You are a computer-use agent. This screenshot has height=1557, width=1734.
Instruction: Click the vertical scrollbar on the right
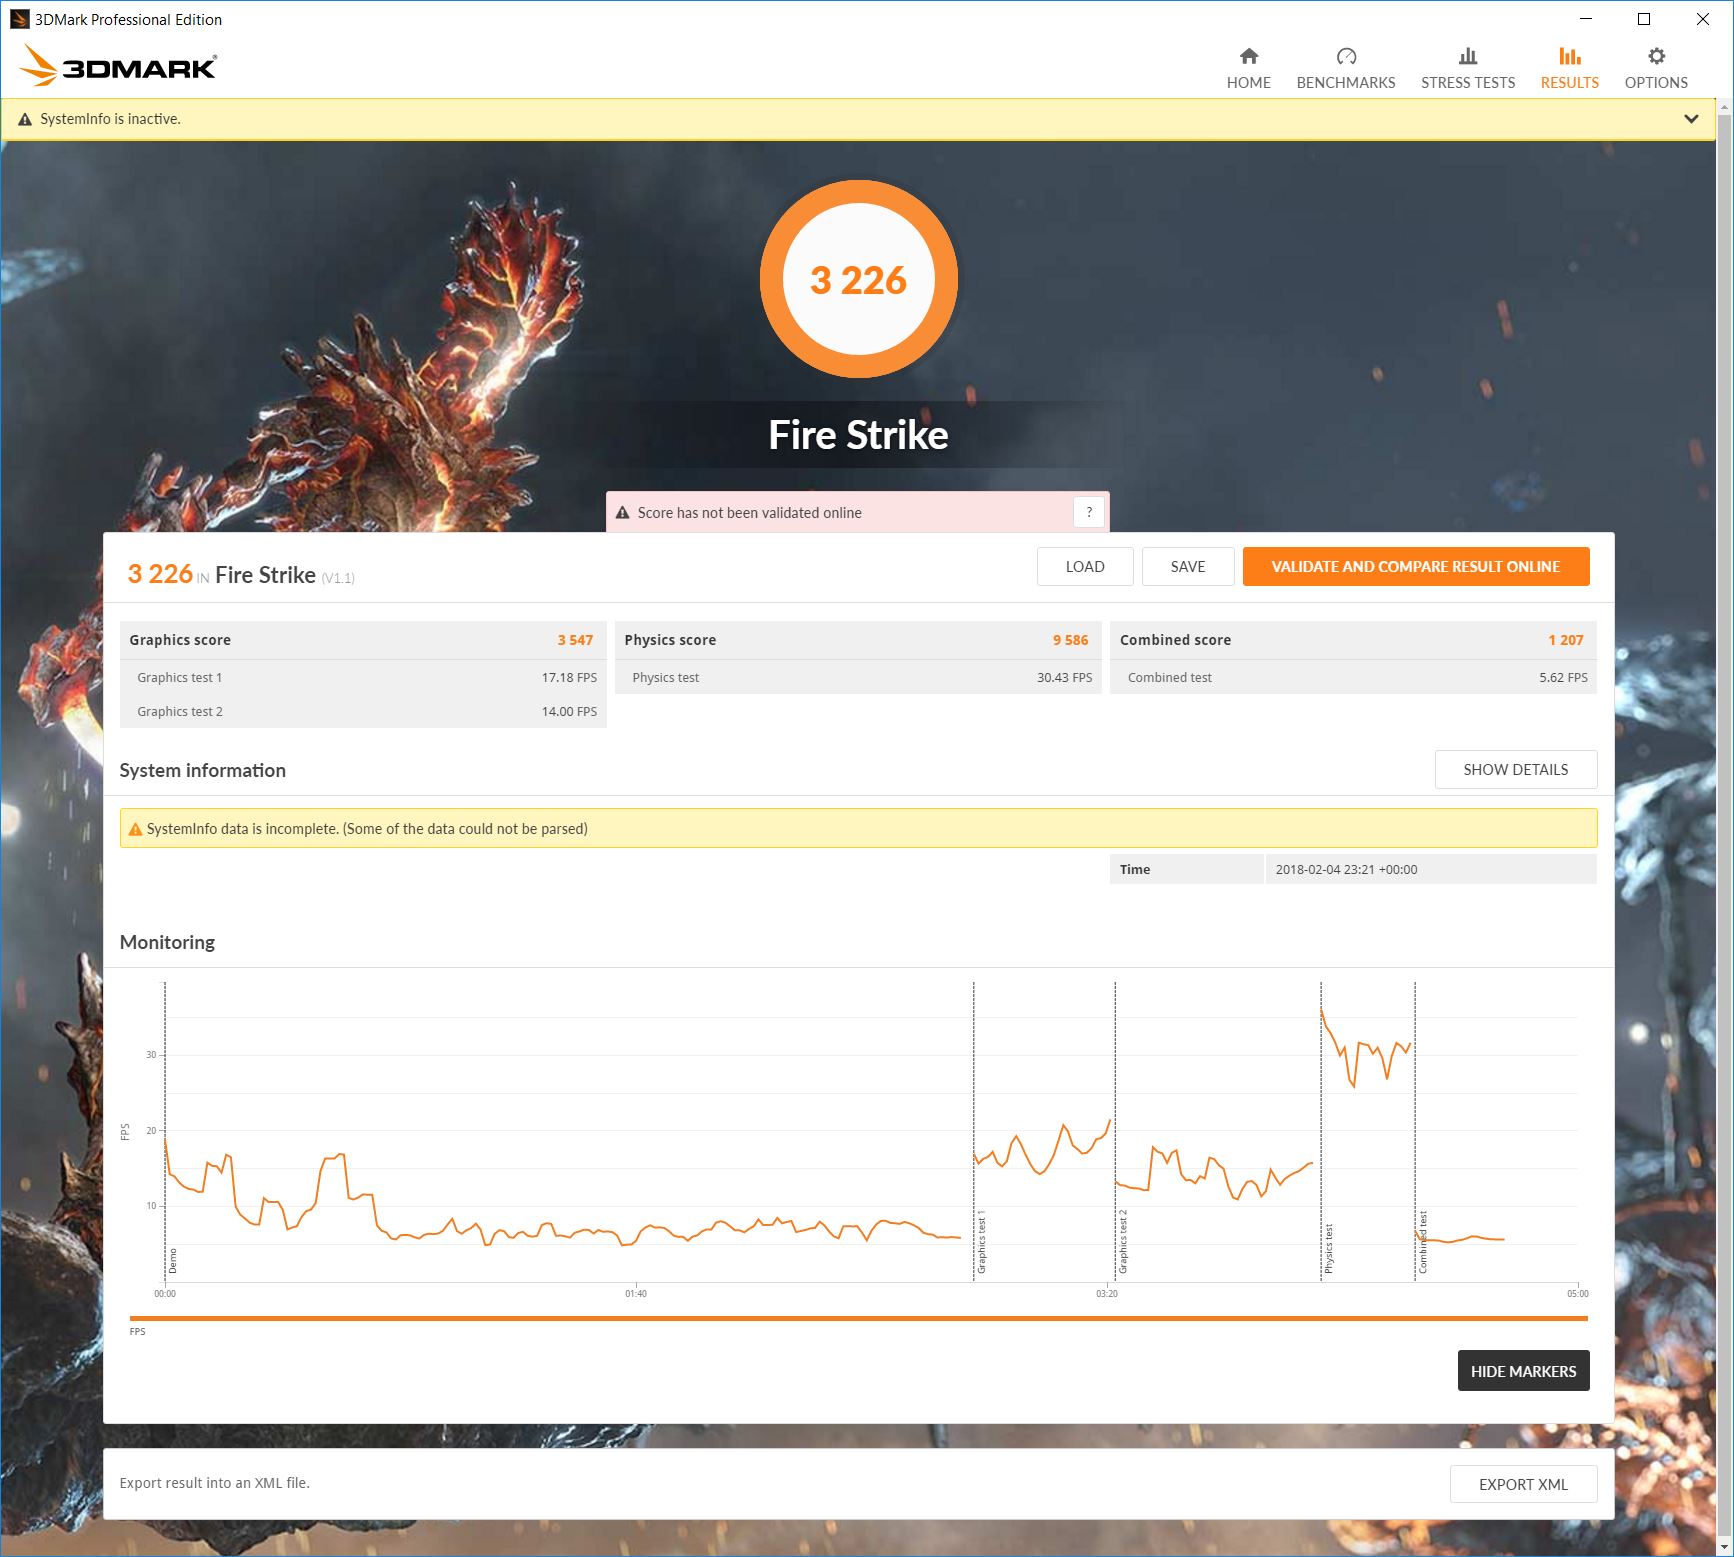[1724, 827]
